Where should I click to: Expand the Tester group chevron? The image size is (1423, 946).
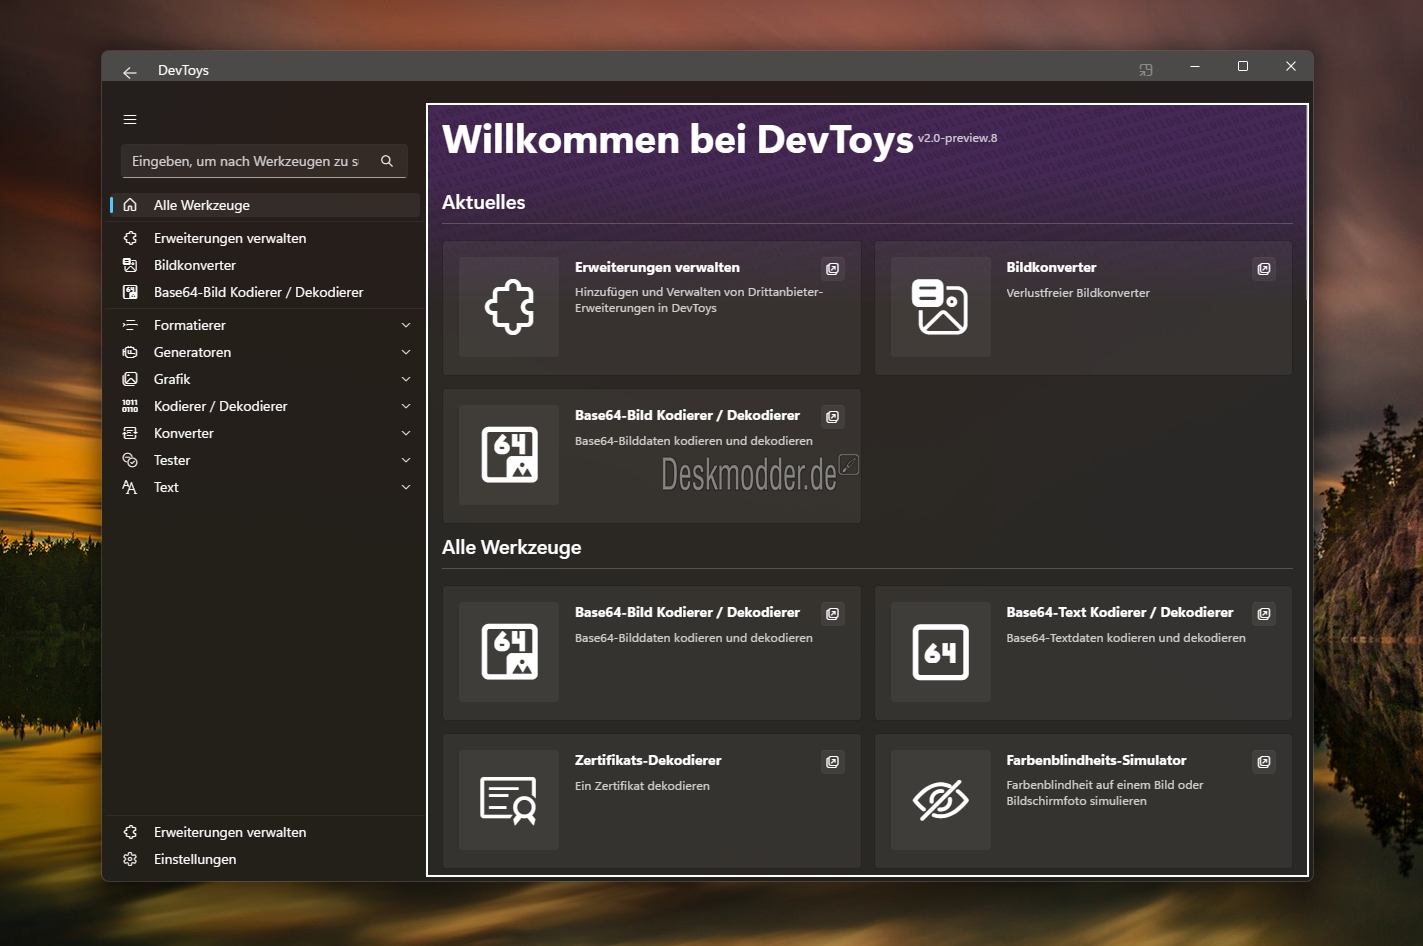coord(406,460)
